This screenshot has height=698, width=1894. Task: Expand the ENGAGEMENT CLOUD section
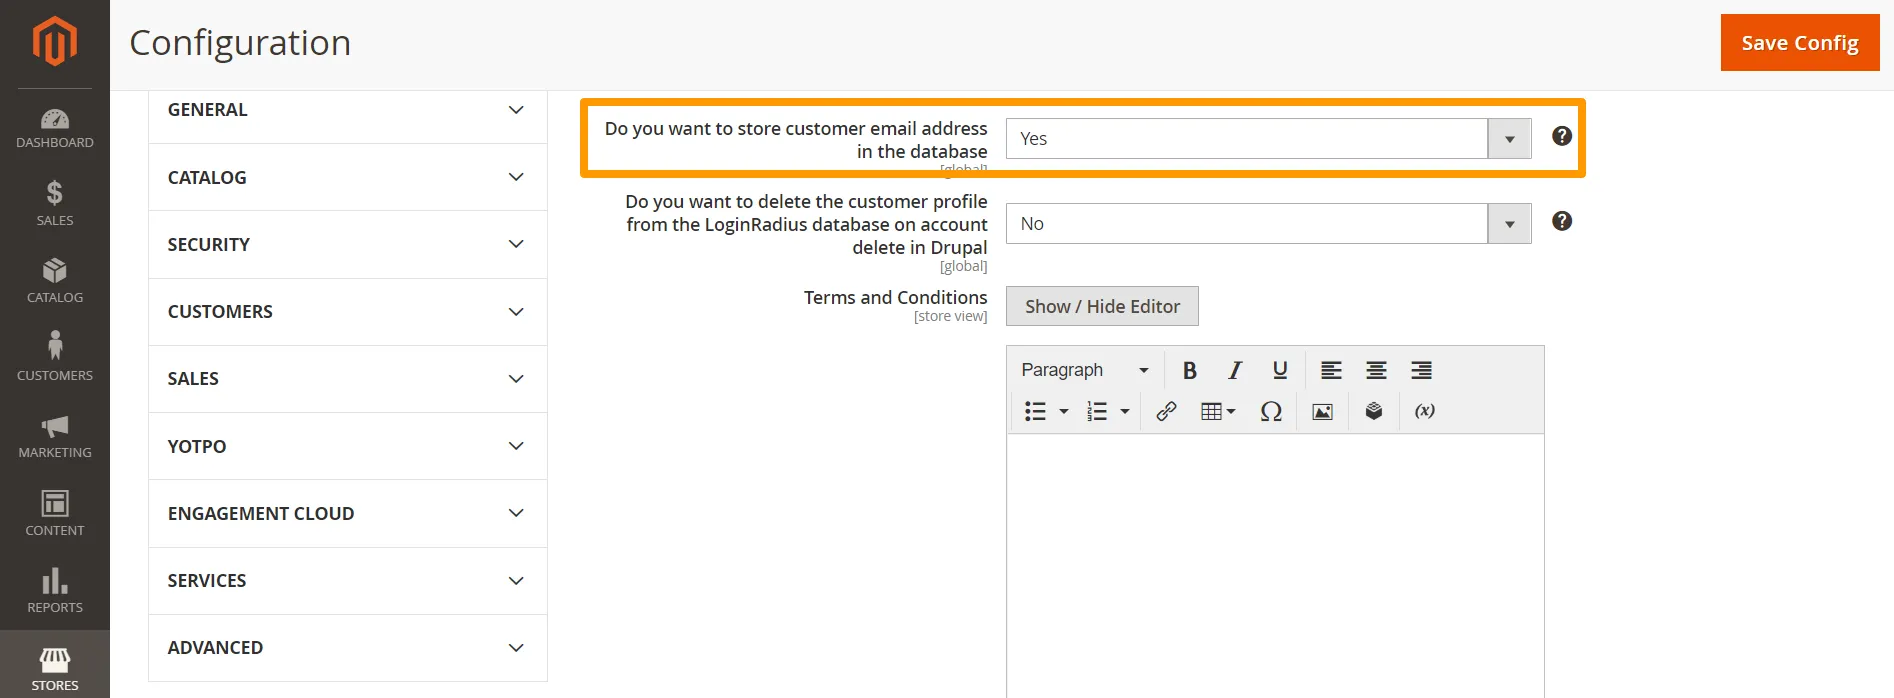pyautogui.click(x=347, y=514)
